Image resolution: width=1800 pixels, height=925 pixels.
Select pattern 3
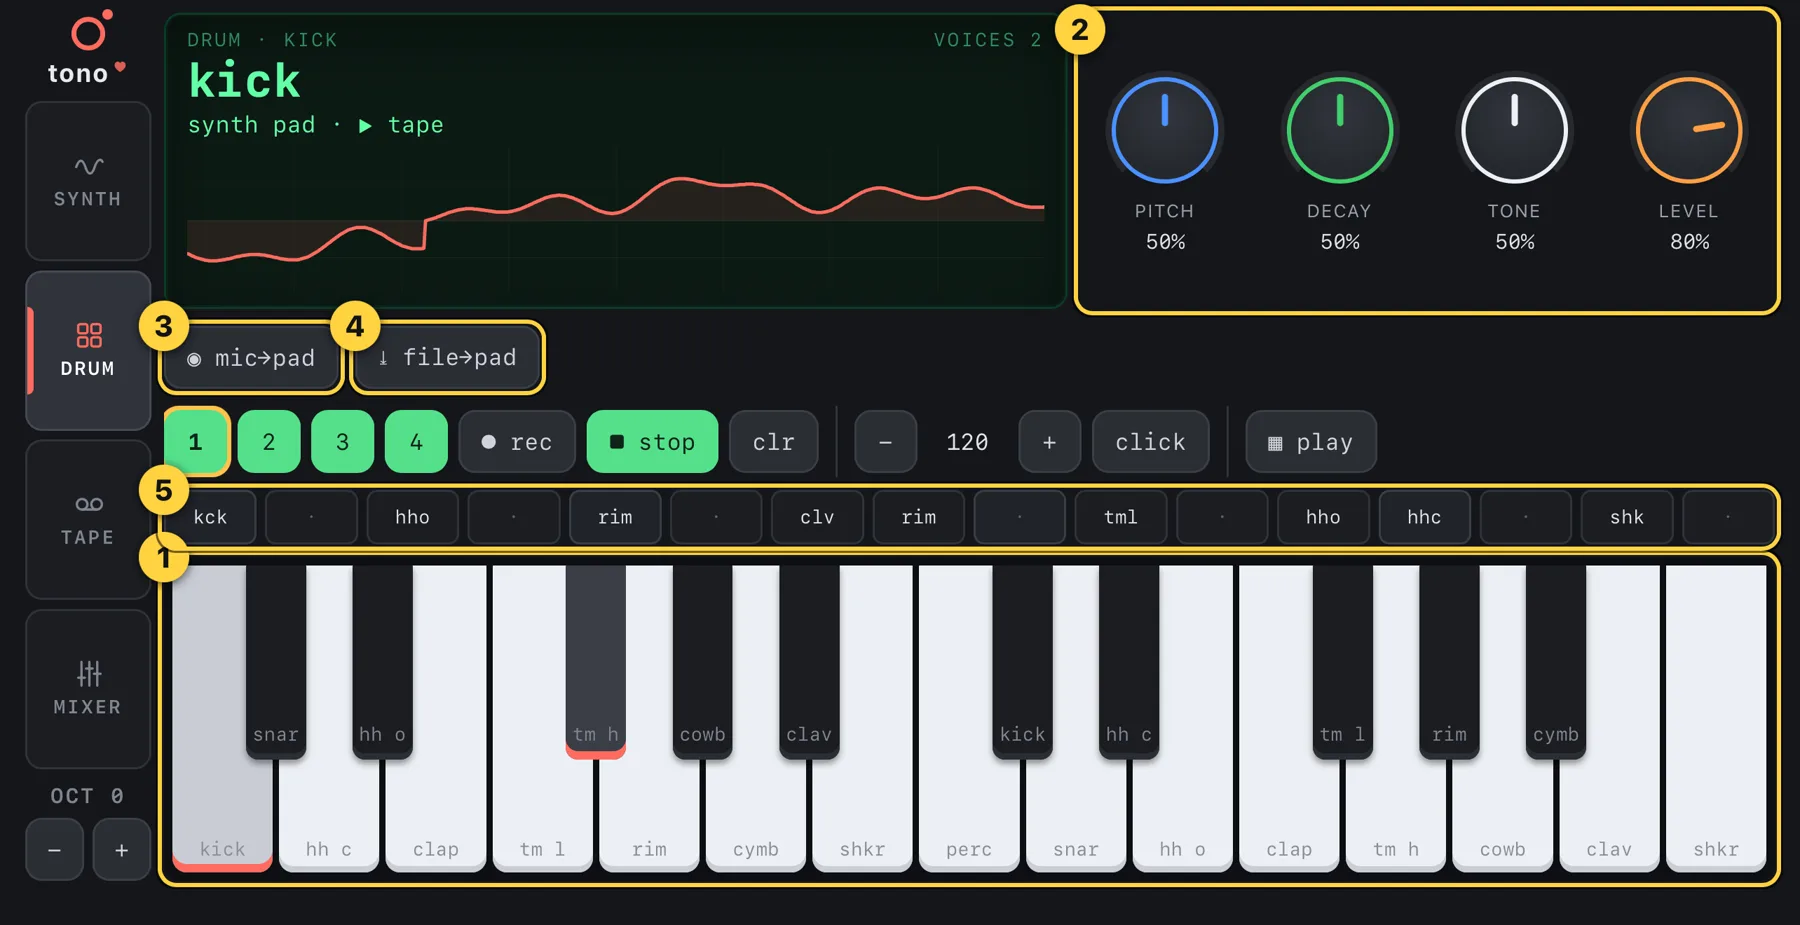click(x=343, y=441)
